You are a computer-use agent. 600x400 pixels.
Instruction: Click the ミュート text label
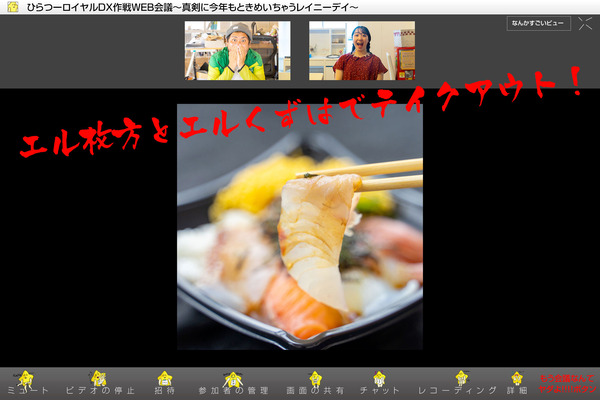tap(25, 390)
